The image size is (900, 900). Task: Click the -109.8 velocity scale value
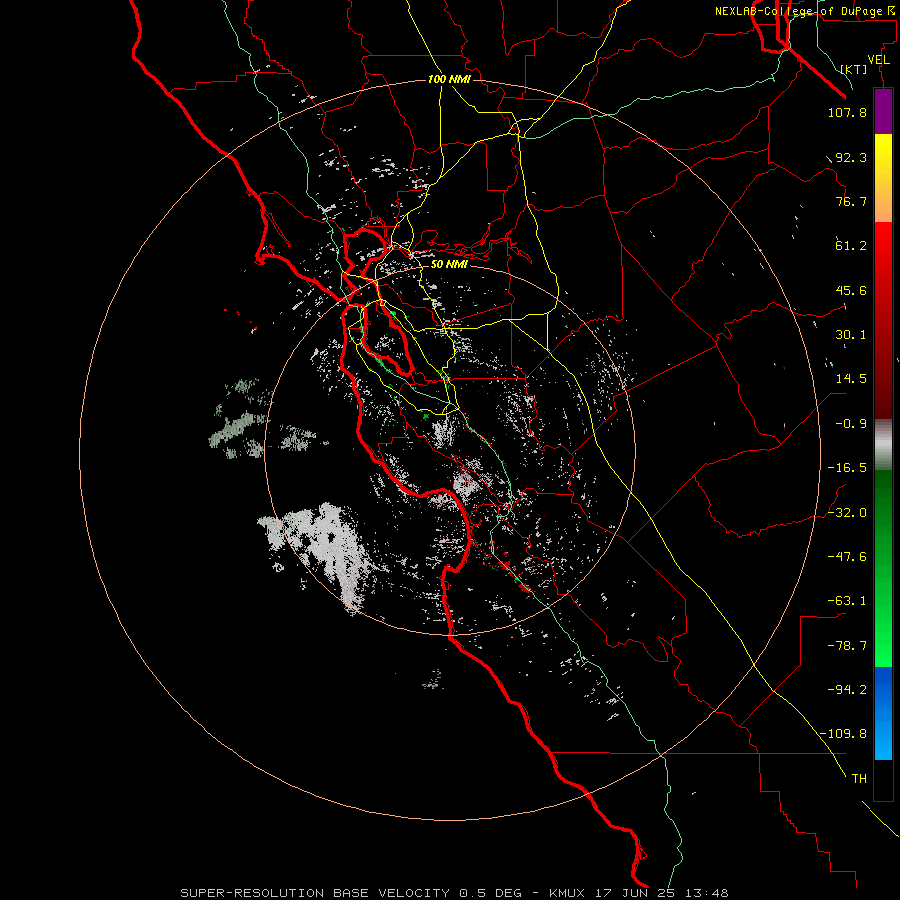[x=843, y=734]
